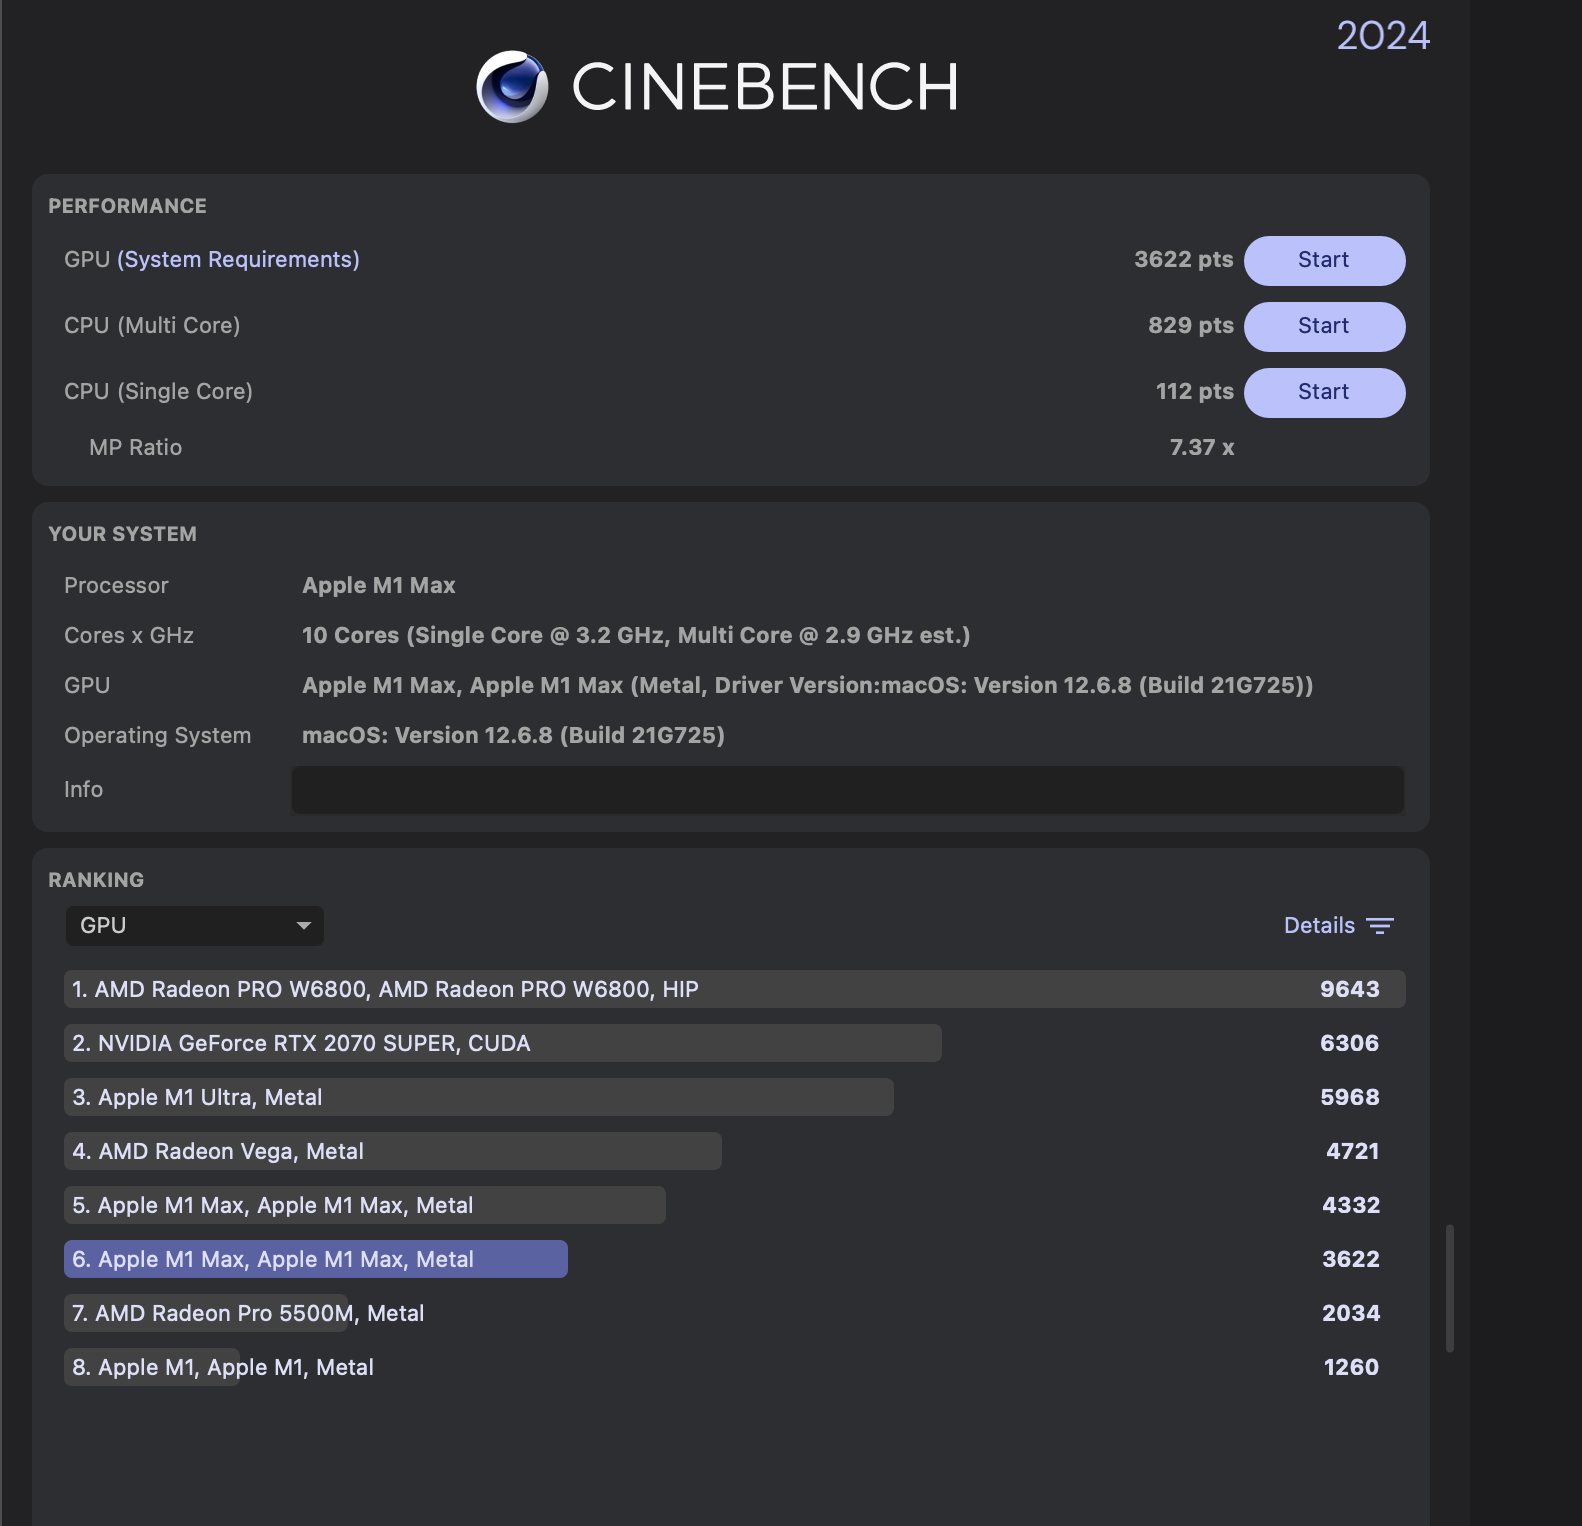Click the Processor label
Screen dimensions: 1582x1526
(x=116, y=586)
